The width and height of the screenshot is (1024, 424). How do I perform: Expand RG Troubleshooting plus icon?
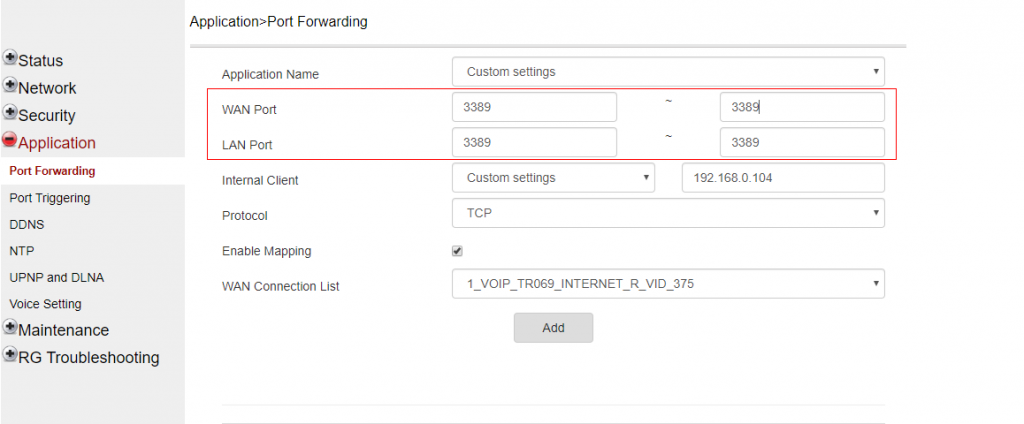point(10,355)
